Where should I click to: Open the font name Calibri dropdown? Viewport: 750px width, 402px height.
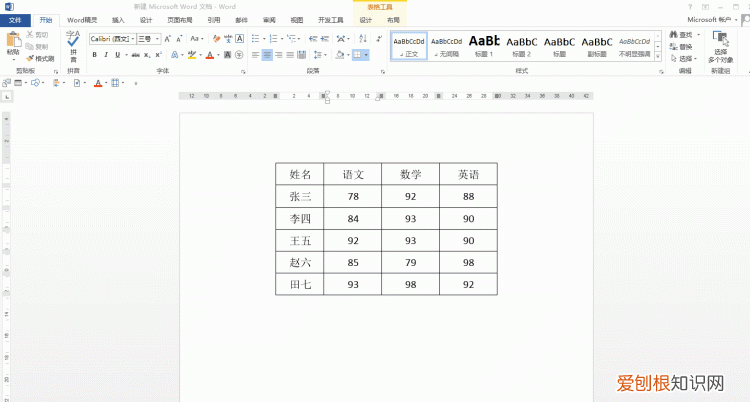tap(133, 39)
